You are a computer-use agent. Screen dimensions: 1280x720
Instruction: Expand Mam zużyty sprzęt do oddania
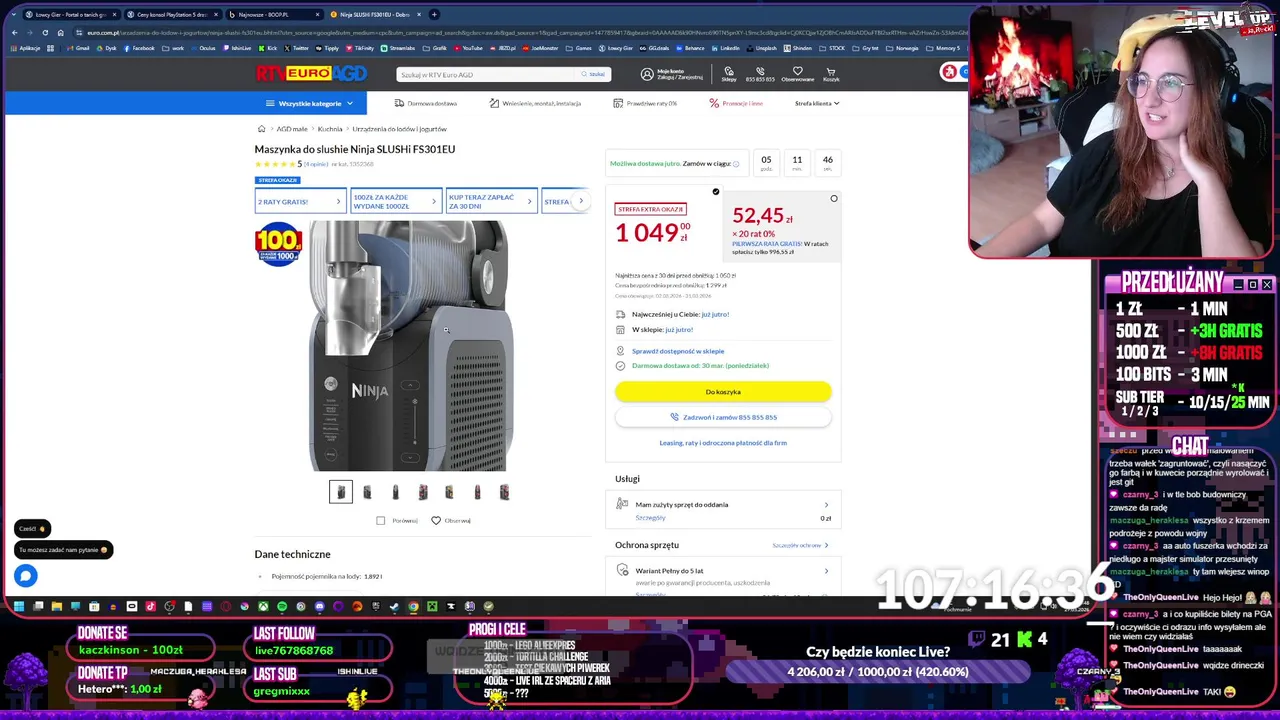coord(723,510)
